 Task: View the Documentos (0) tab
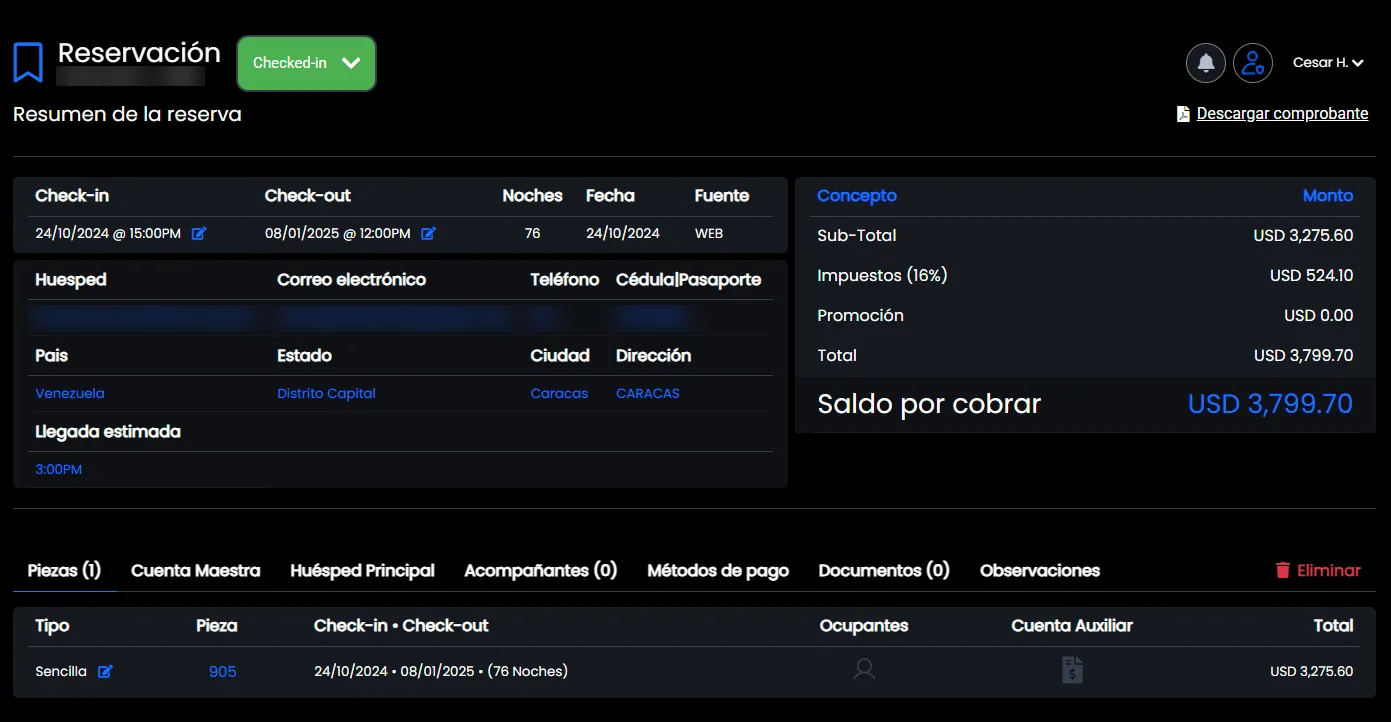[884, 570]
